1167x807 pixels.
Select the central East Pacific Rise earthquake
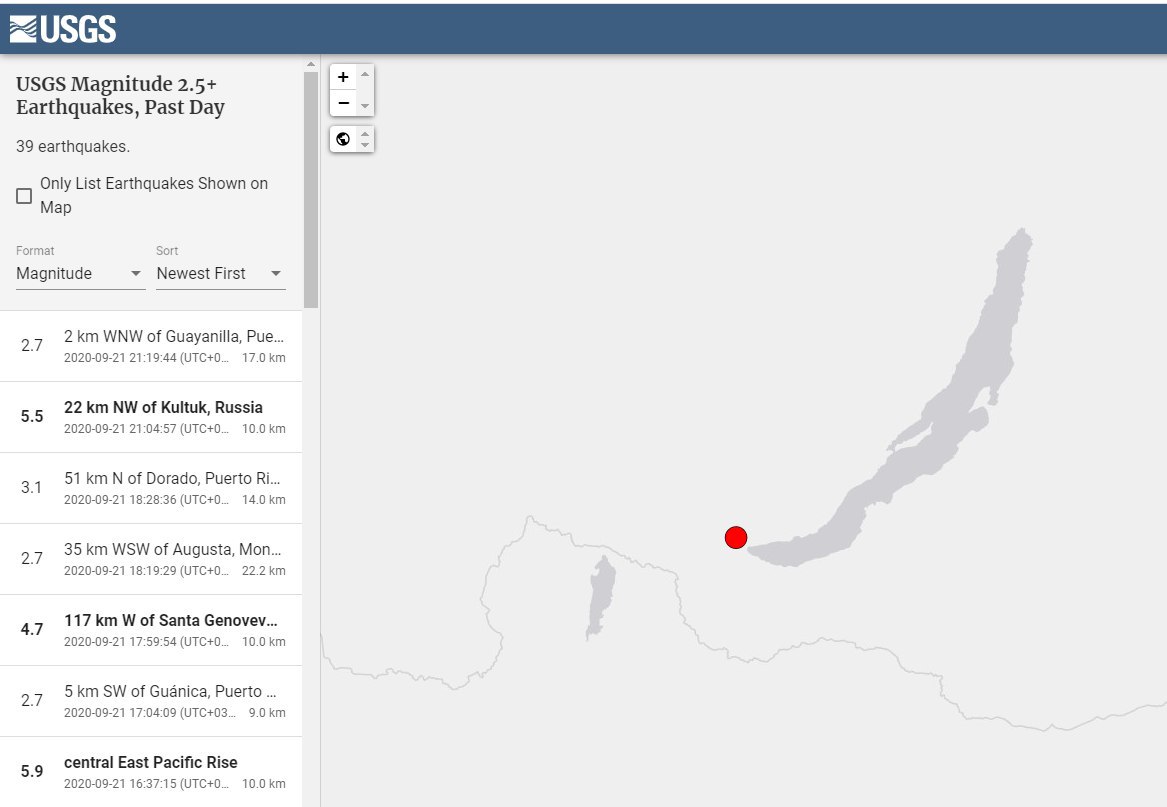coord(151,772)
